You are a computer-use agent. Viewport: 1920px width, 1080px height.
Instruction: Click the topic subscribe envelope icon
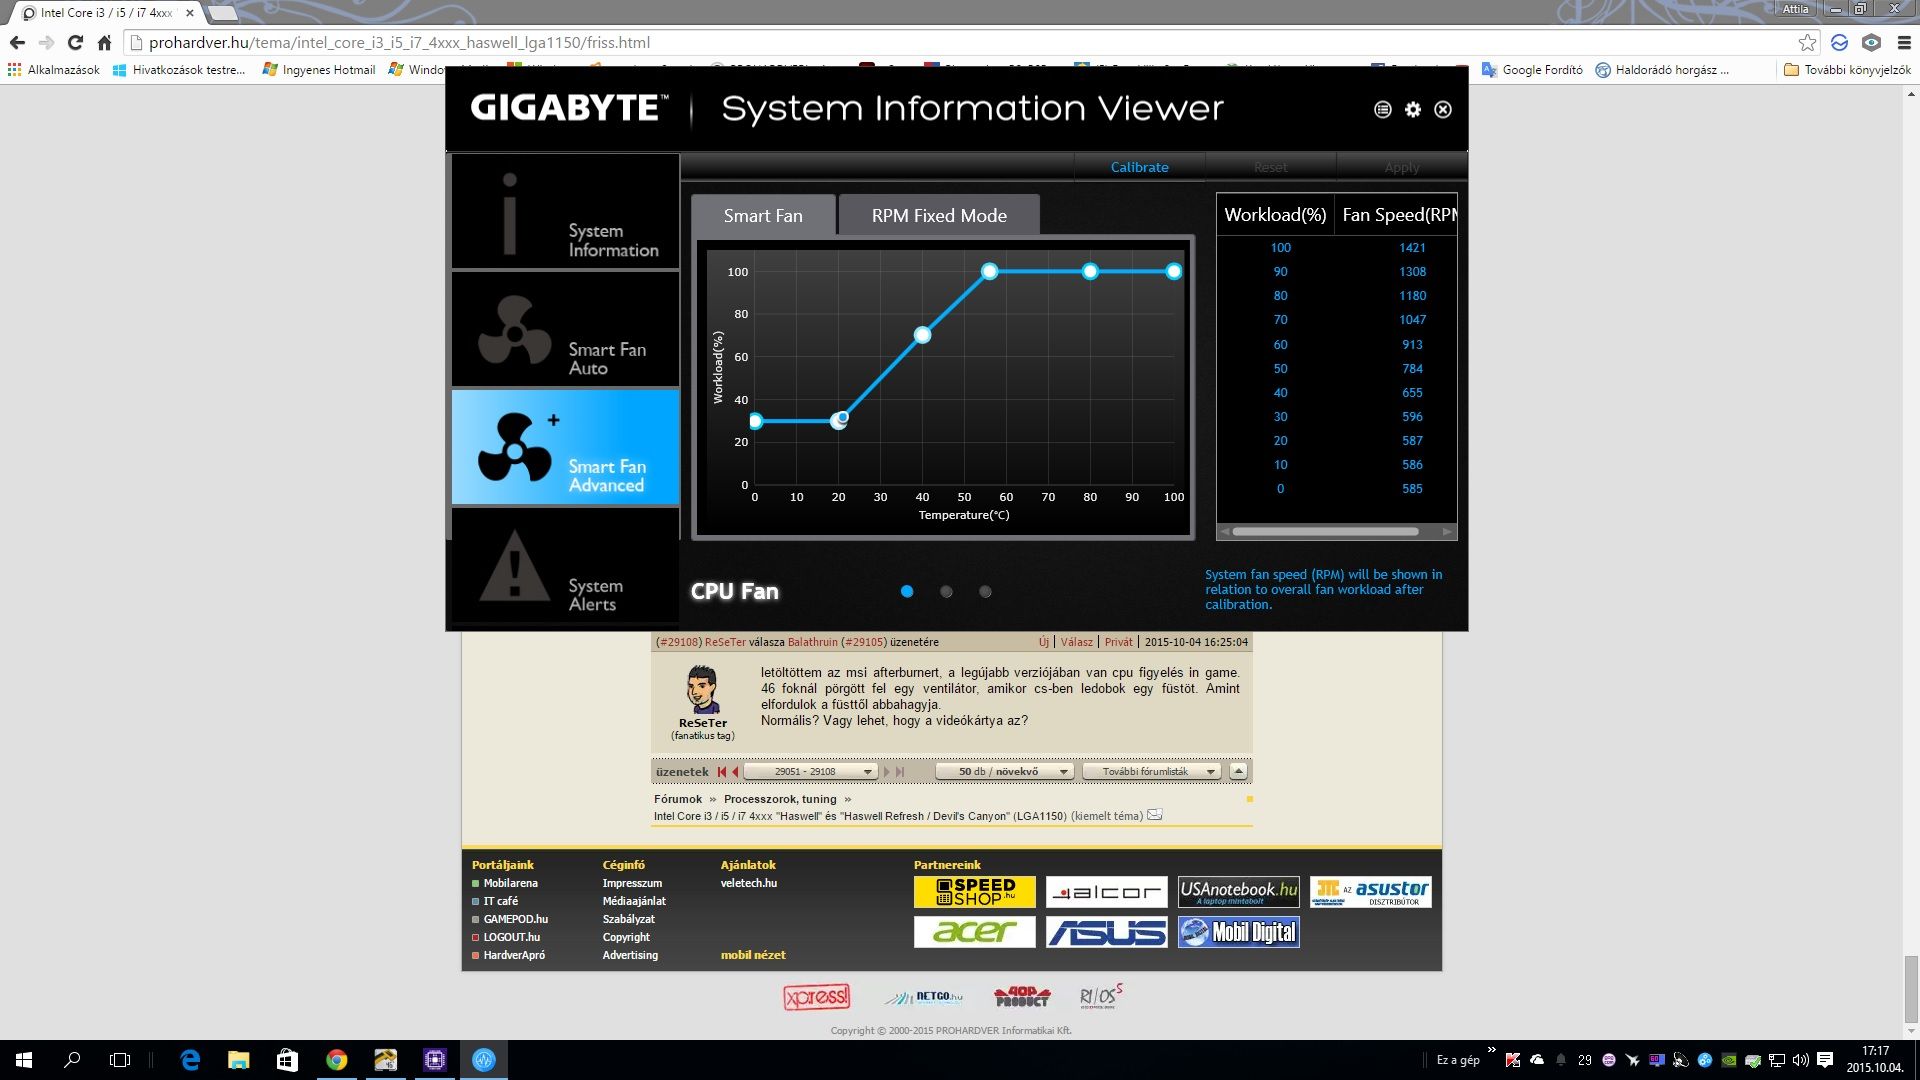coord(1154,815)
